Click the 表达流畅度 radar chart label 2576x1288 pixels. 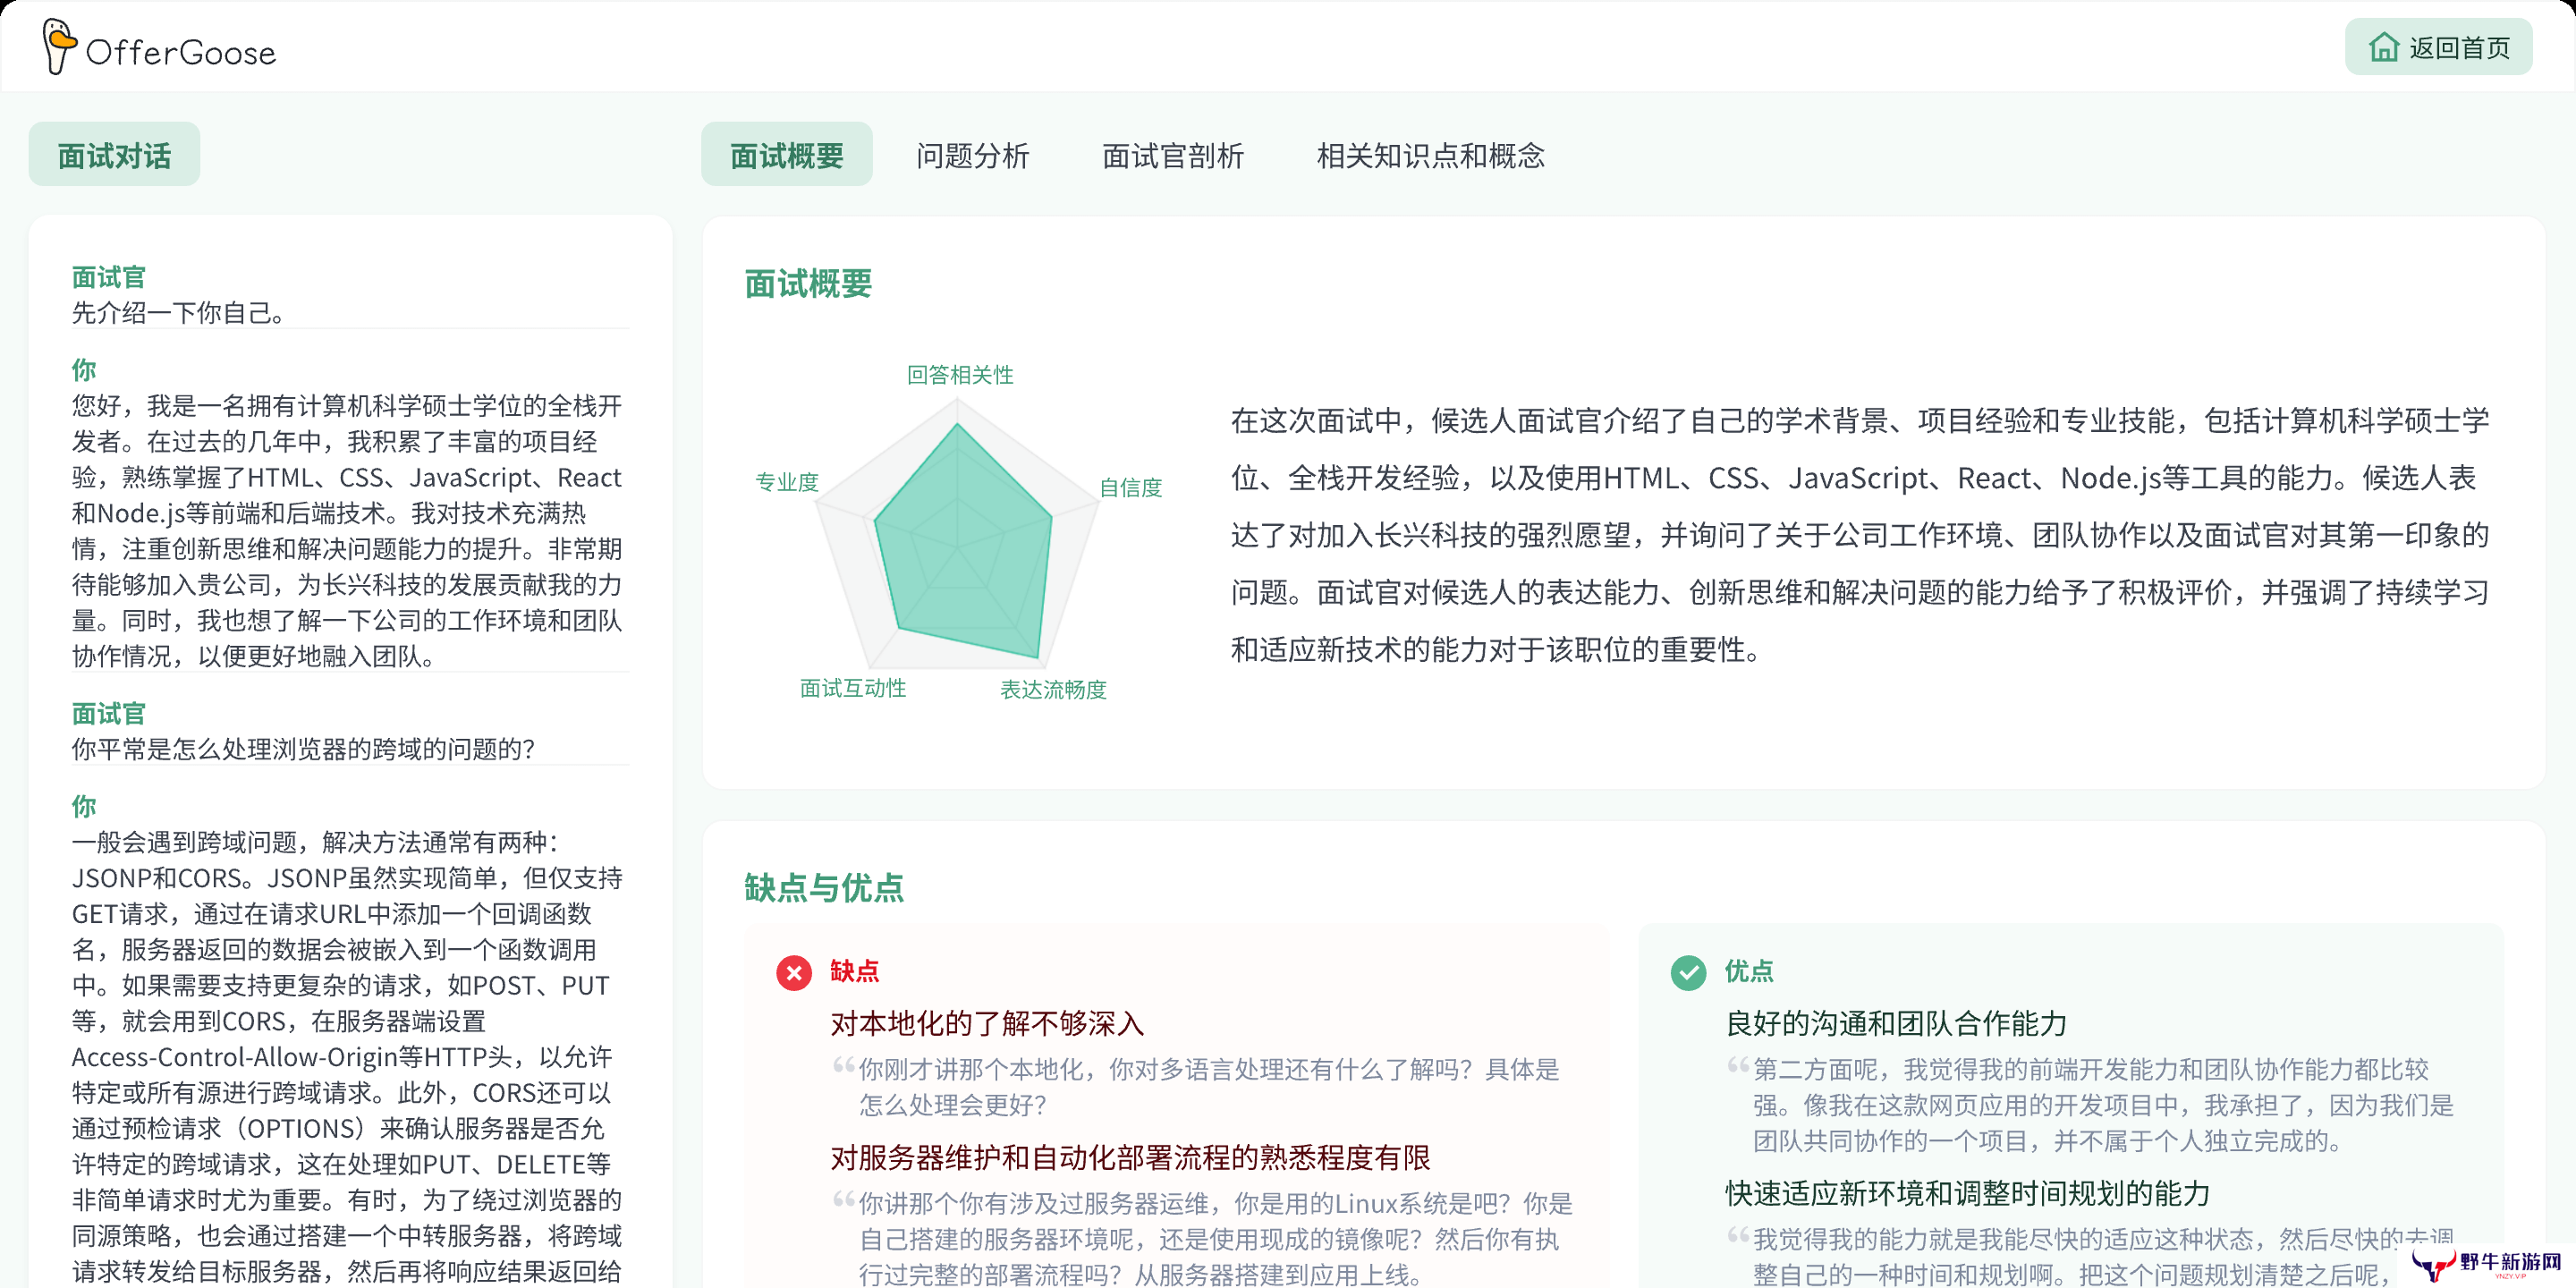point(1053,689)
